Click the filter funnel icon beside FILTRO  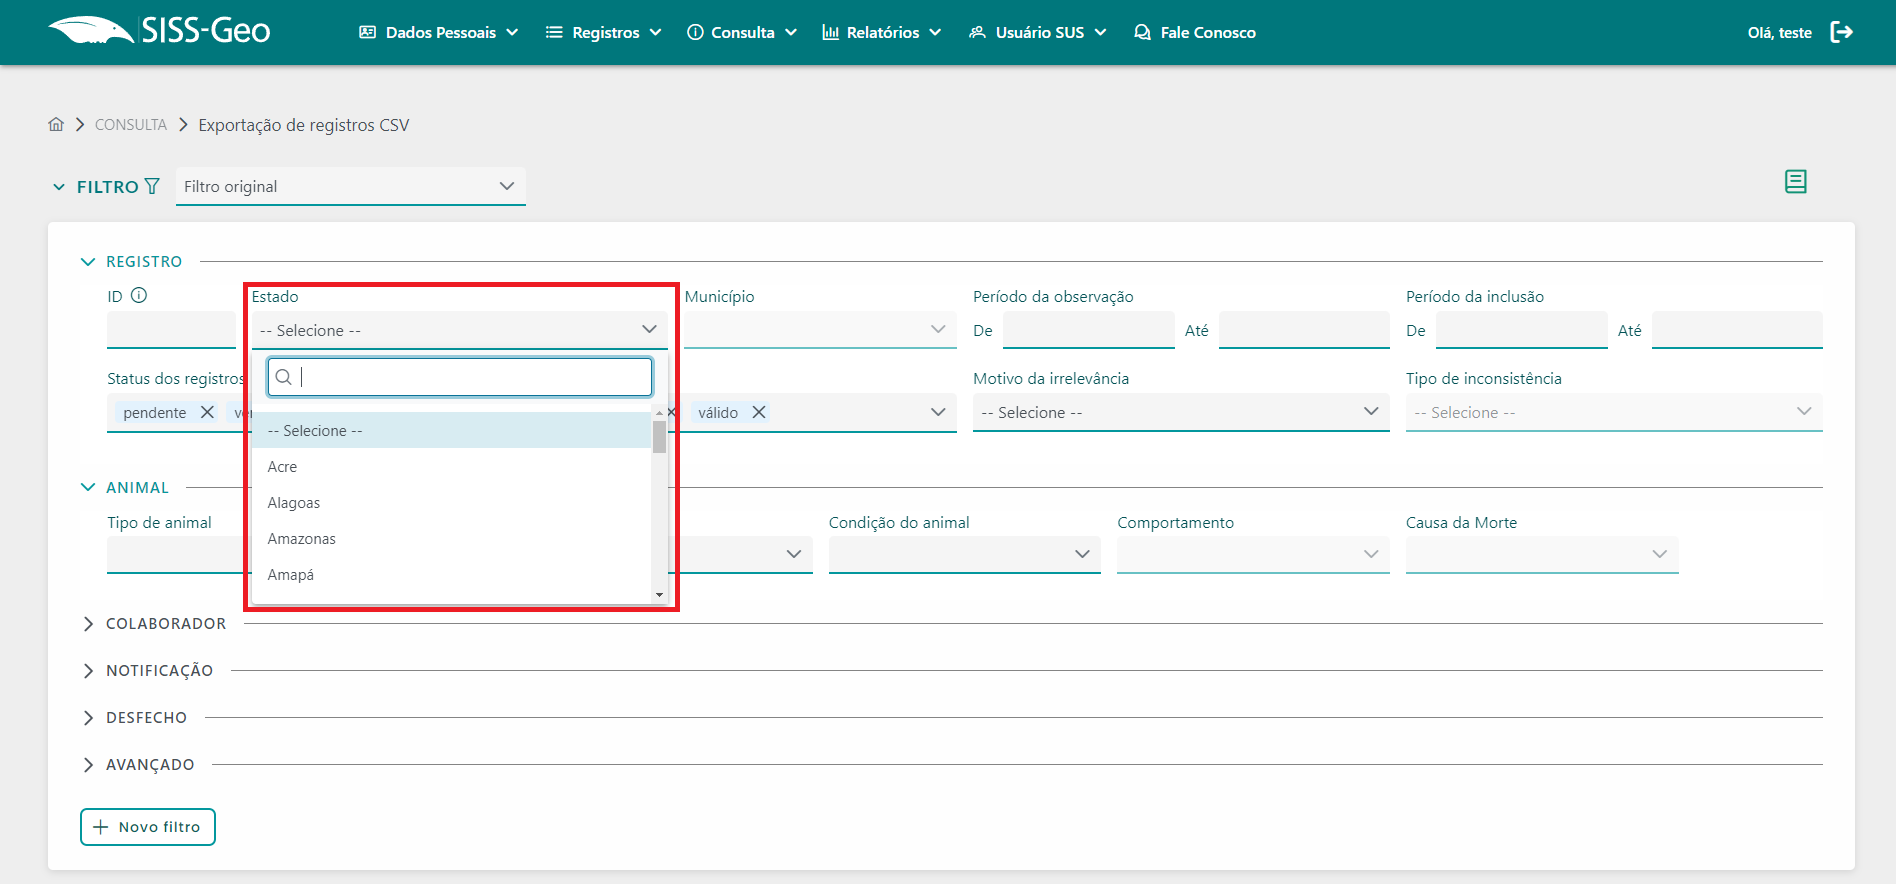click(x=152, y=187)
